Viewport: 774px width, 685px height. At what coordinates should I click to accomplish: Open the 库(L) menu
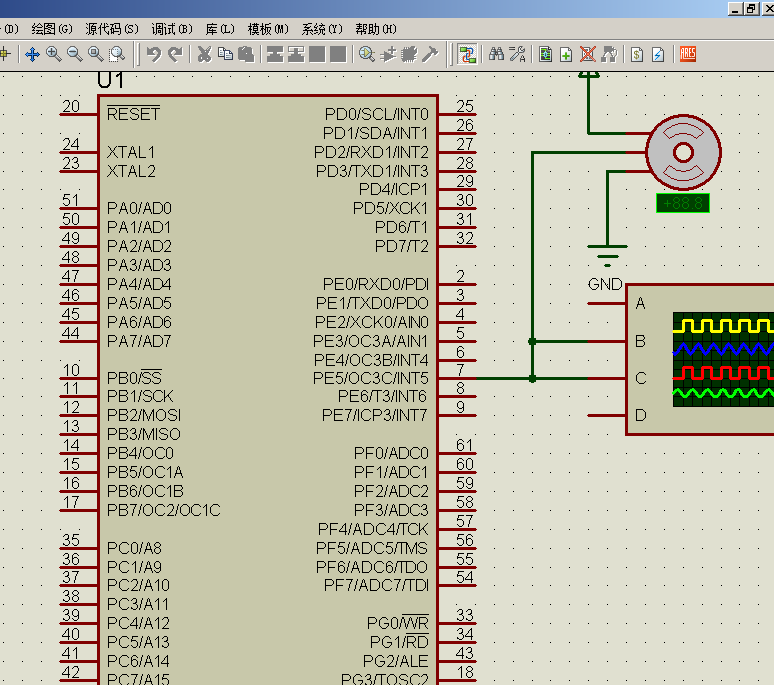(x=220, y=29)
